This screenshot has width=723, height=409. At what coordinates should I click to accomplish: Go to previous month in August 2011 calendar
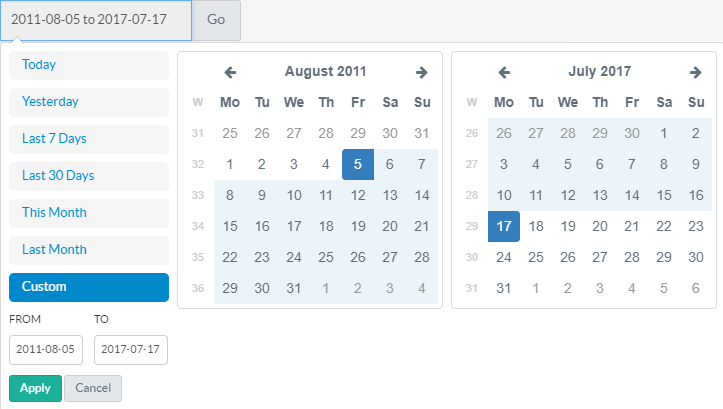[x=230, y=72]
